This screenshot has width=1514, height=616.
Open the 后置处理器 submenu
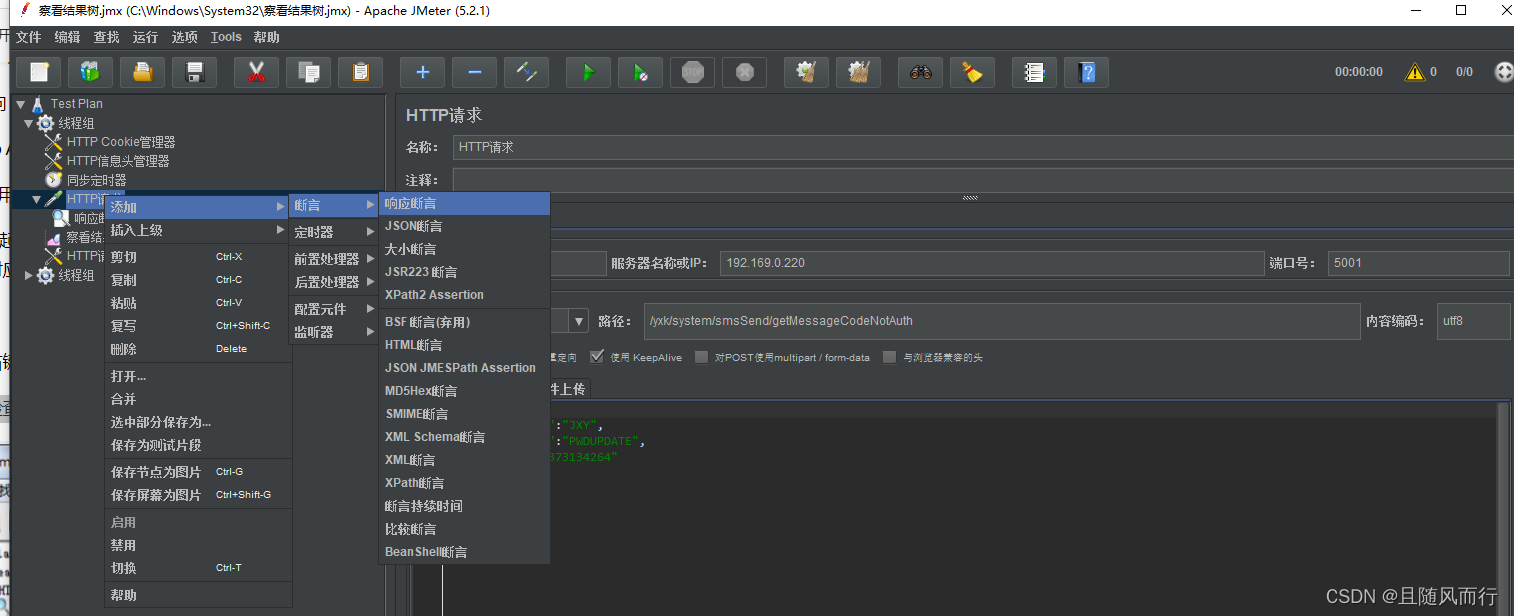tap(334, 282)
